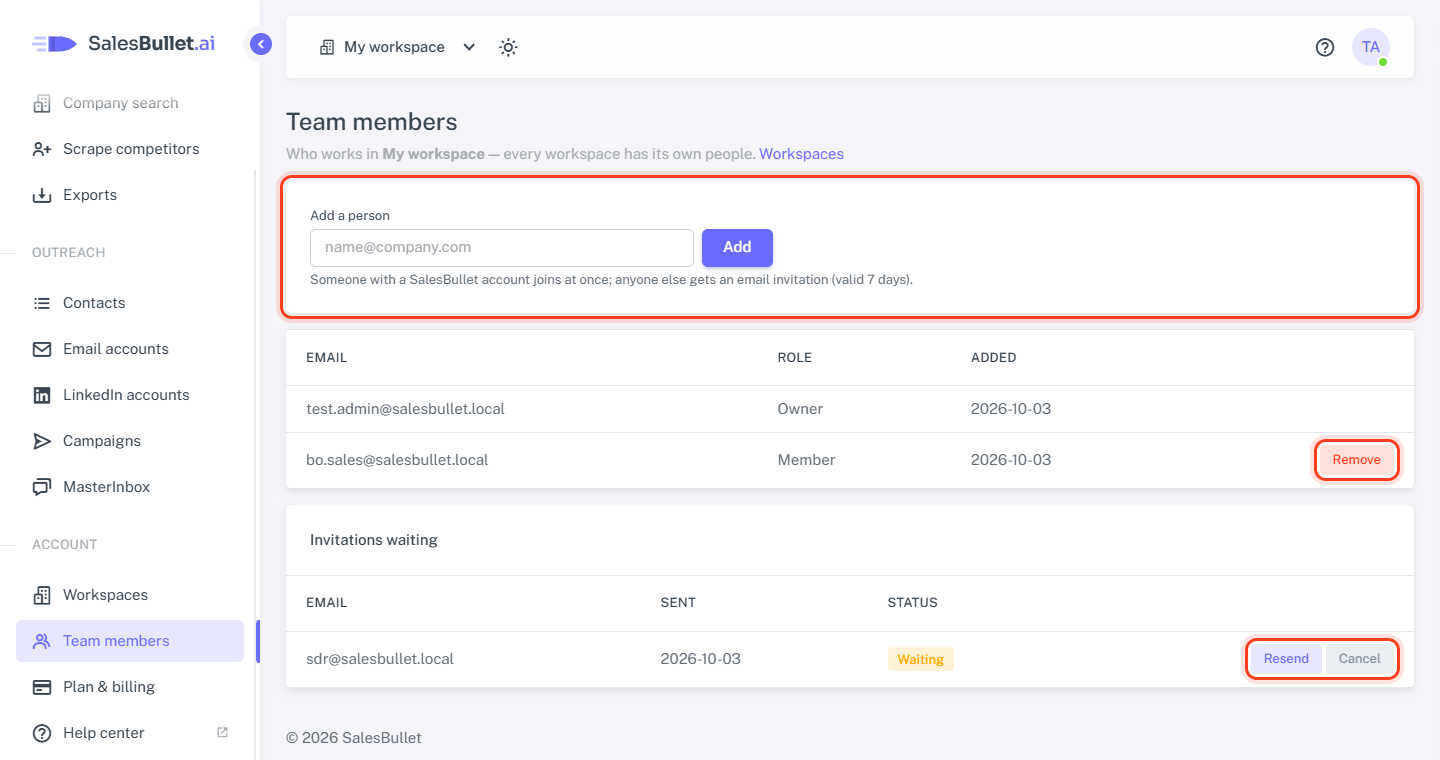Follow the Workspaces link in the subtitle
Image resolution: width=1440 pixels, height=760 pixels.
801,154
